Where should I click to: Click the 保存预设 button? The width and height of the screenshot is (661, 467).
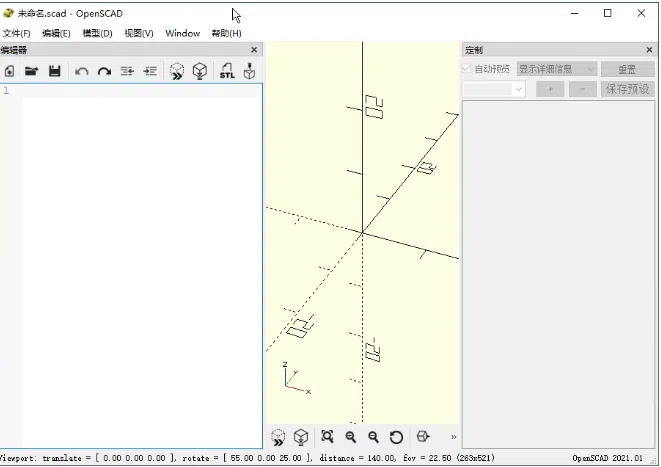tap(627, 89)
